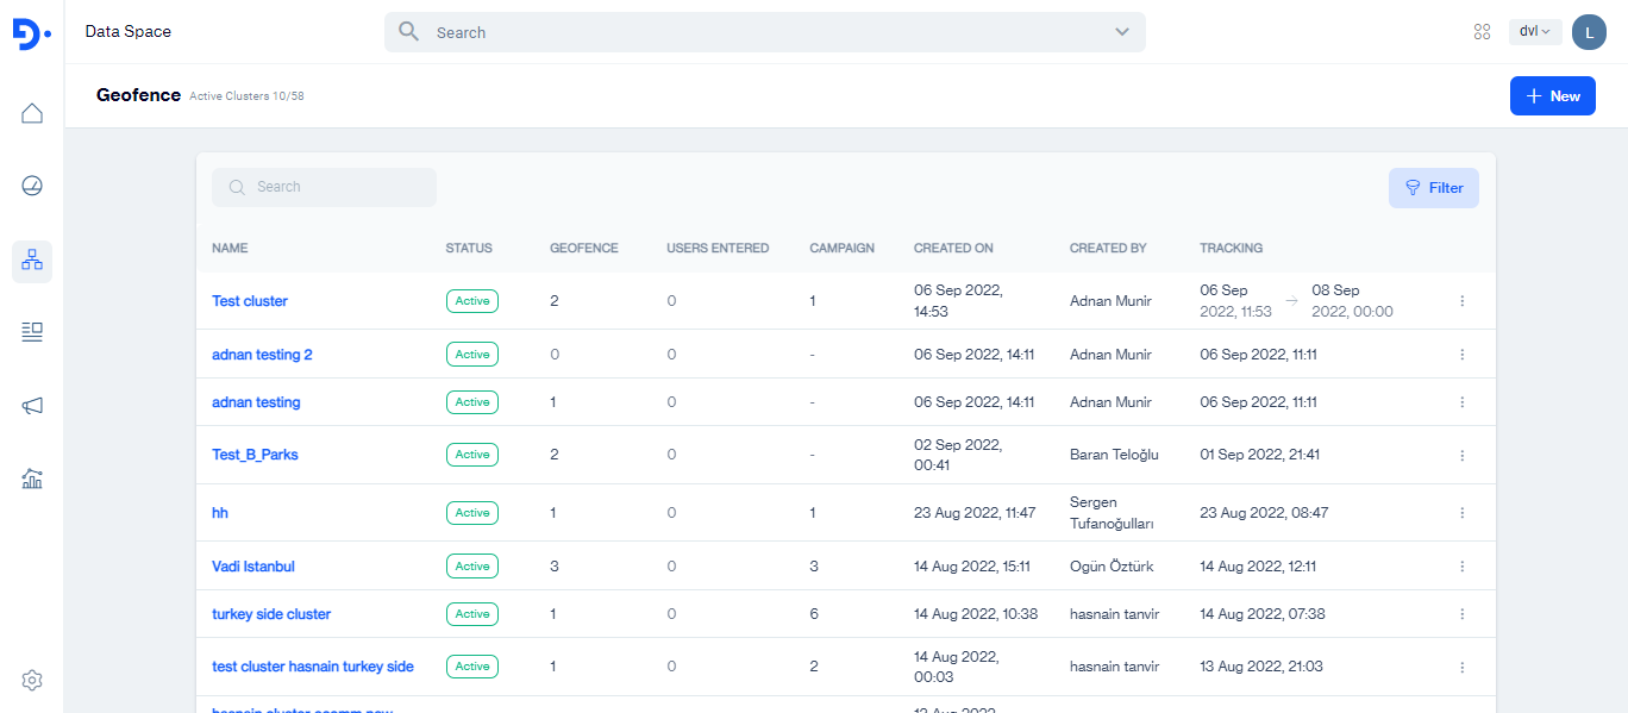Select the cluster hierarchy sidebar icon
Viewport: 1628px width, 713px height.
(32, 261)
